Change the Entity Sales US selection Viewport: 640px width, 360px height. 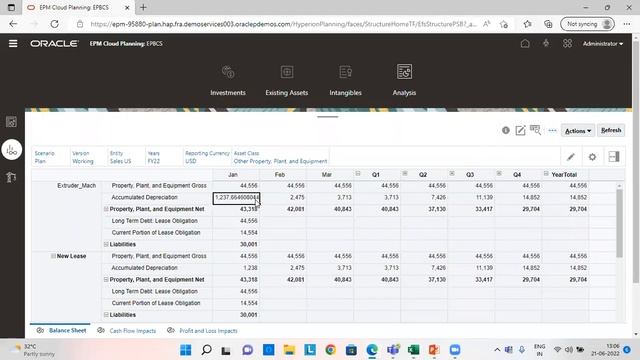pos(120,157)
